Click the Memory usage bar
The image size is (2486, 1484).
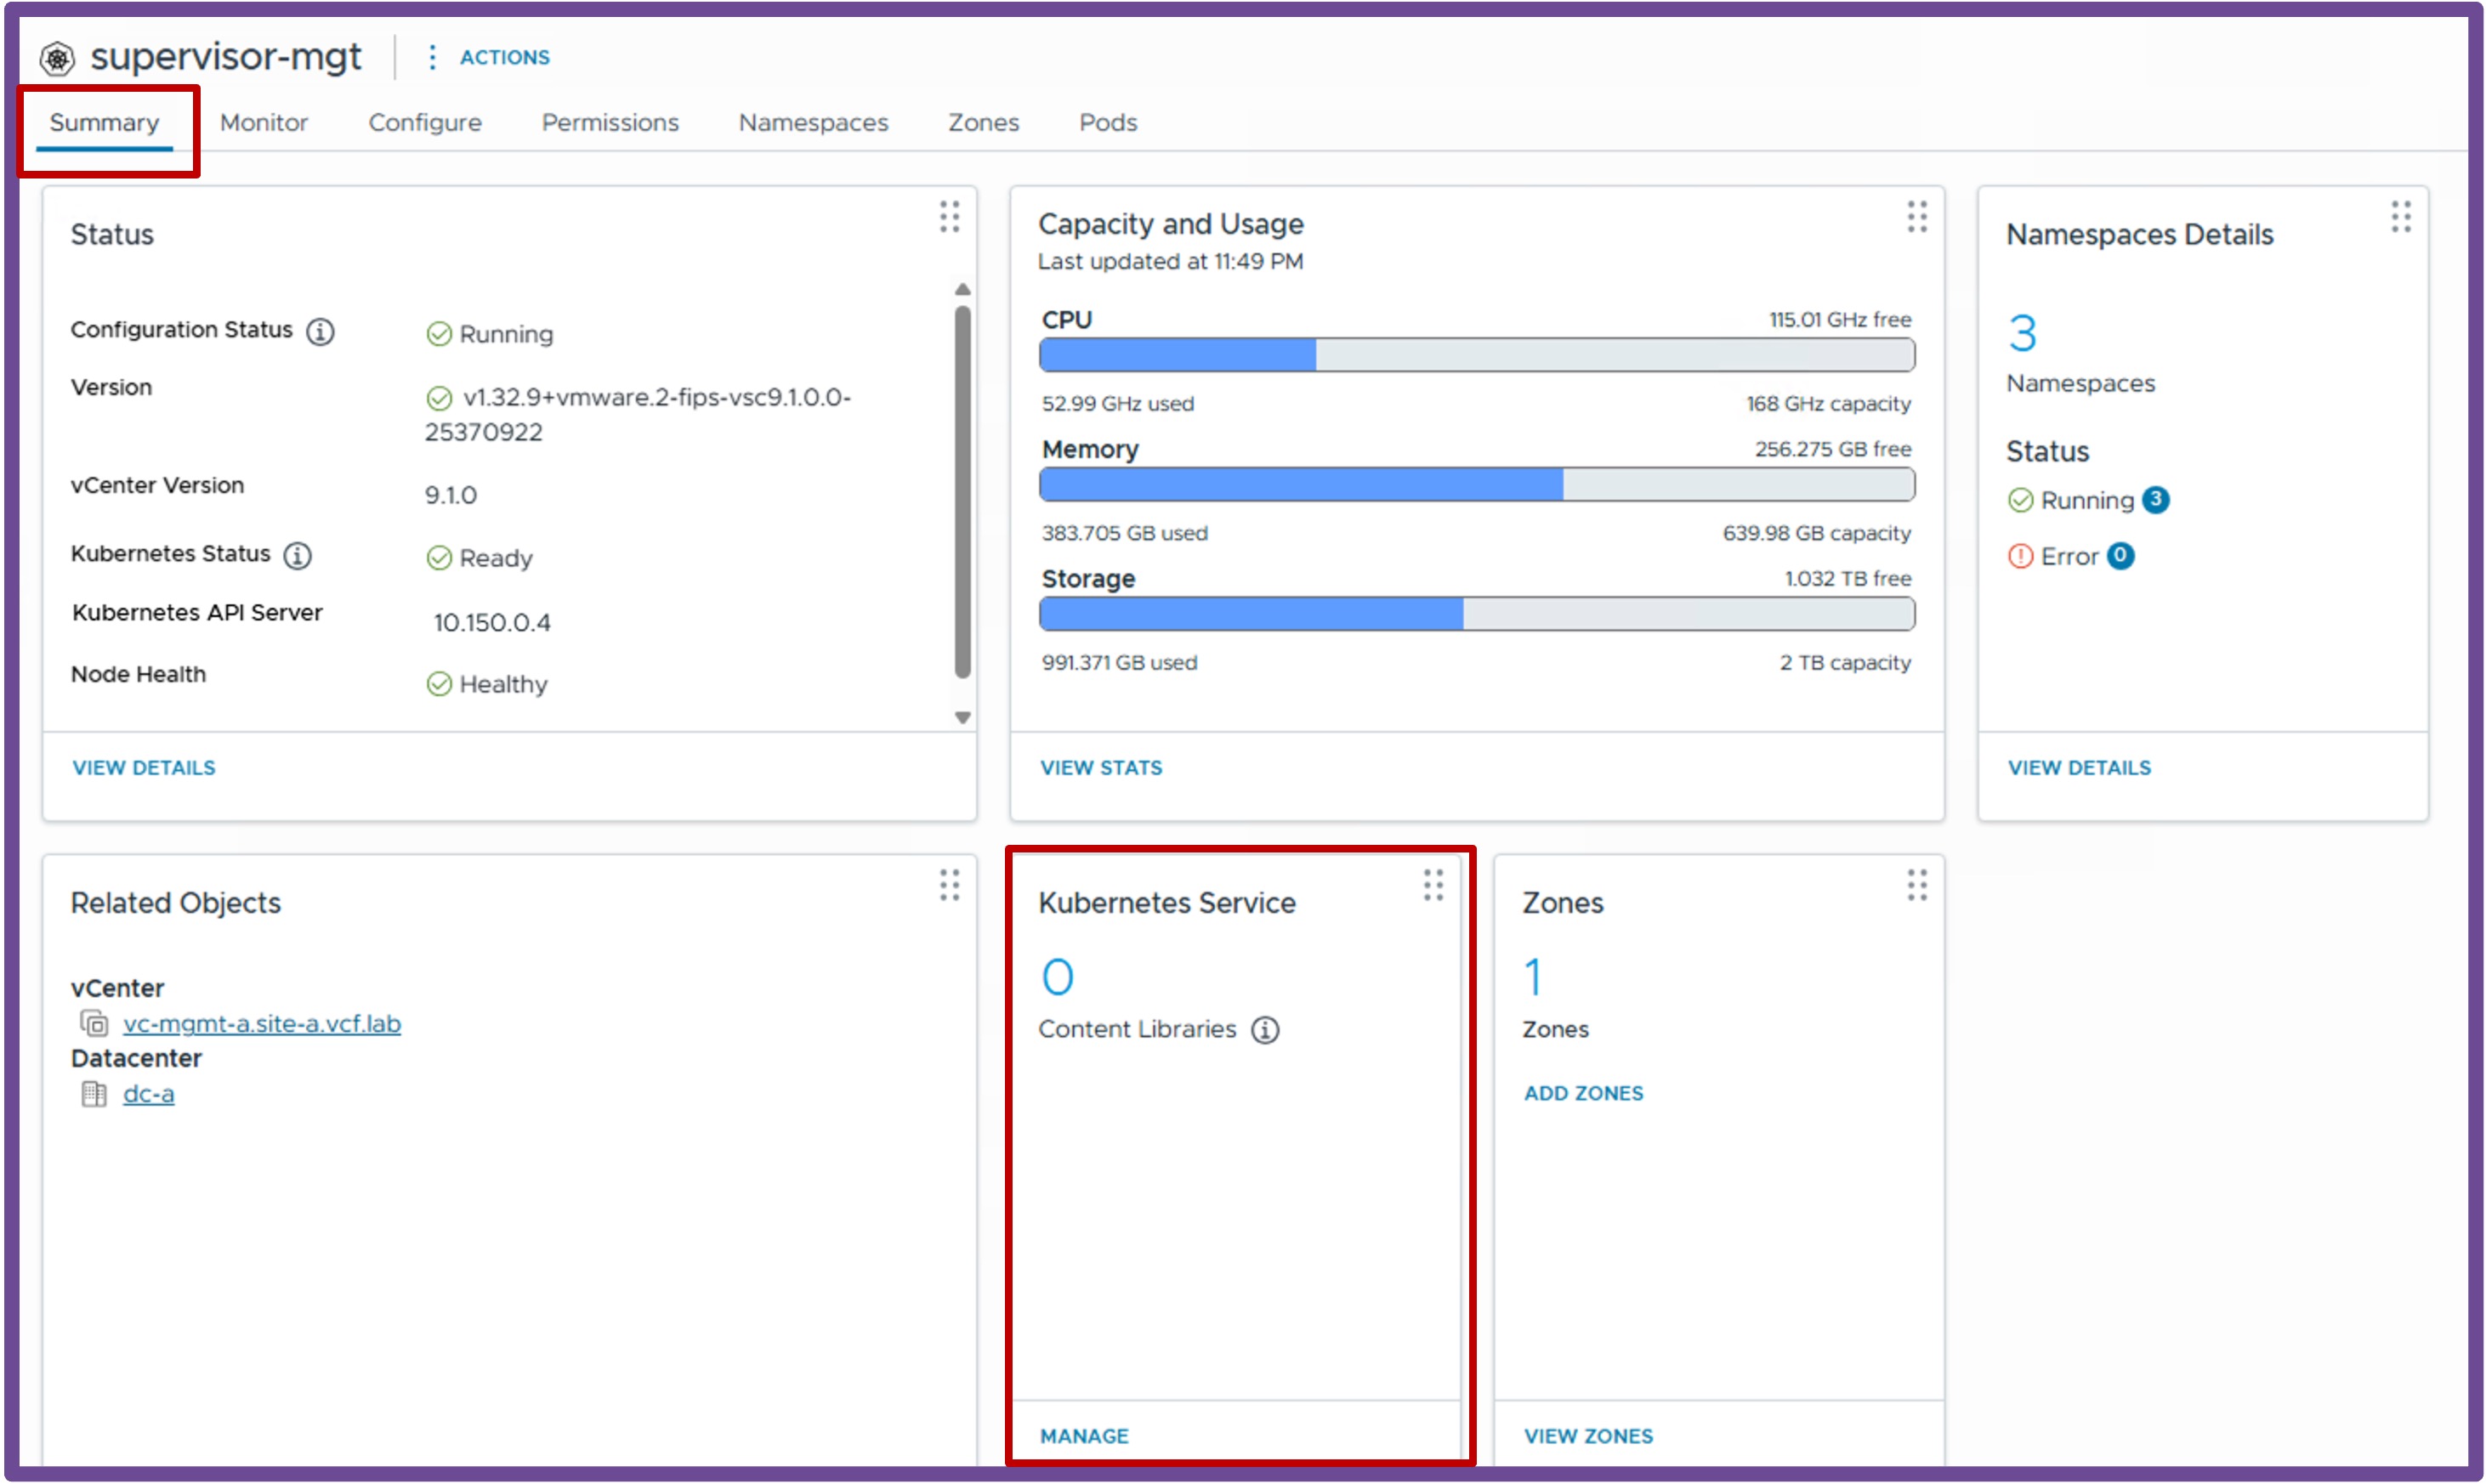[x=1477, y=485]
